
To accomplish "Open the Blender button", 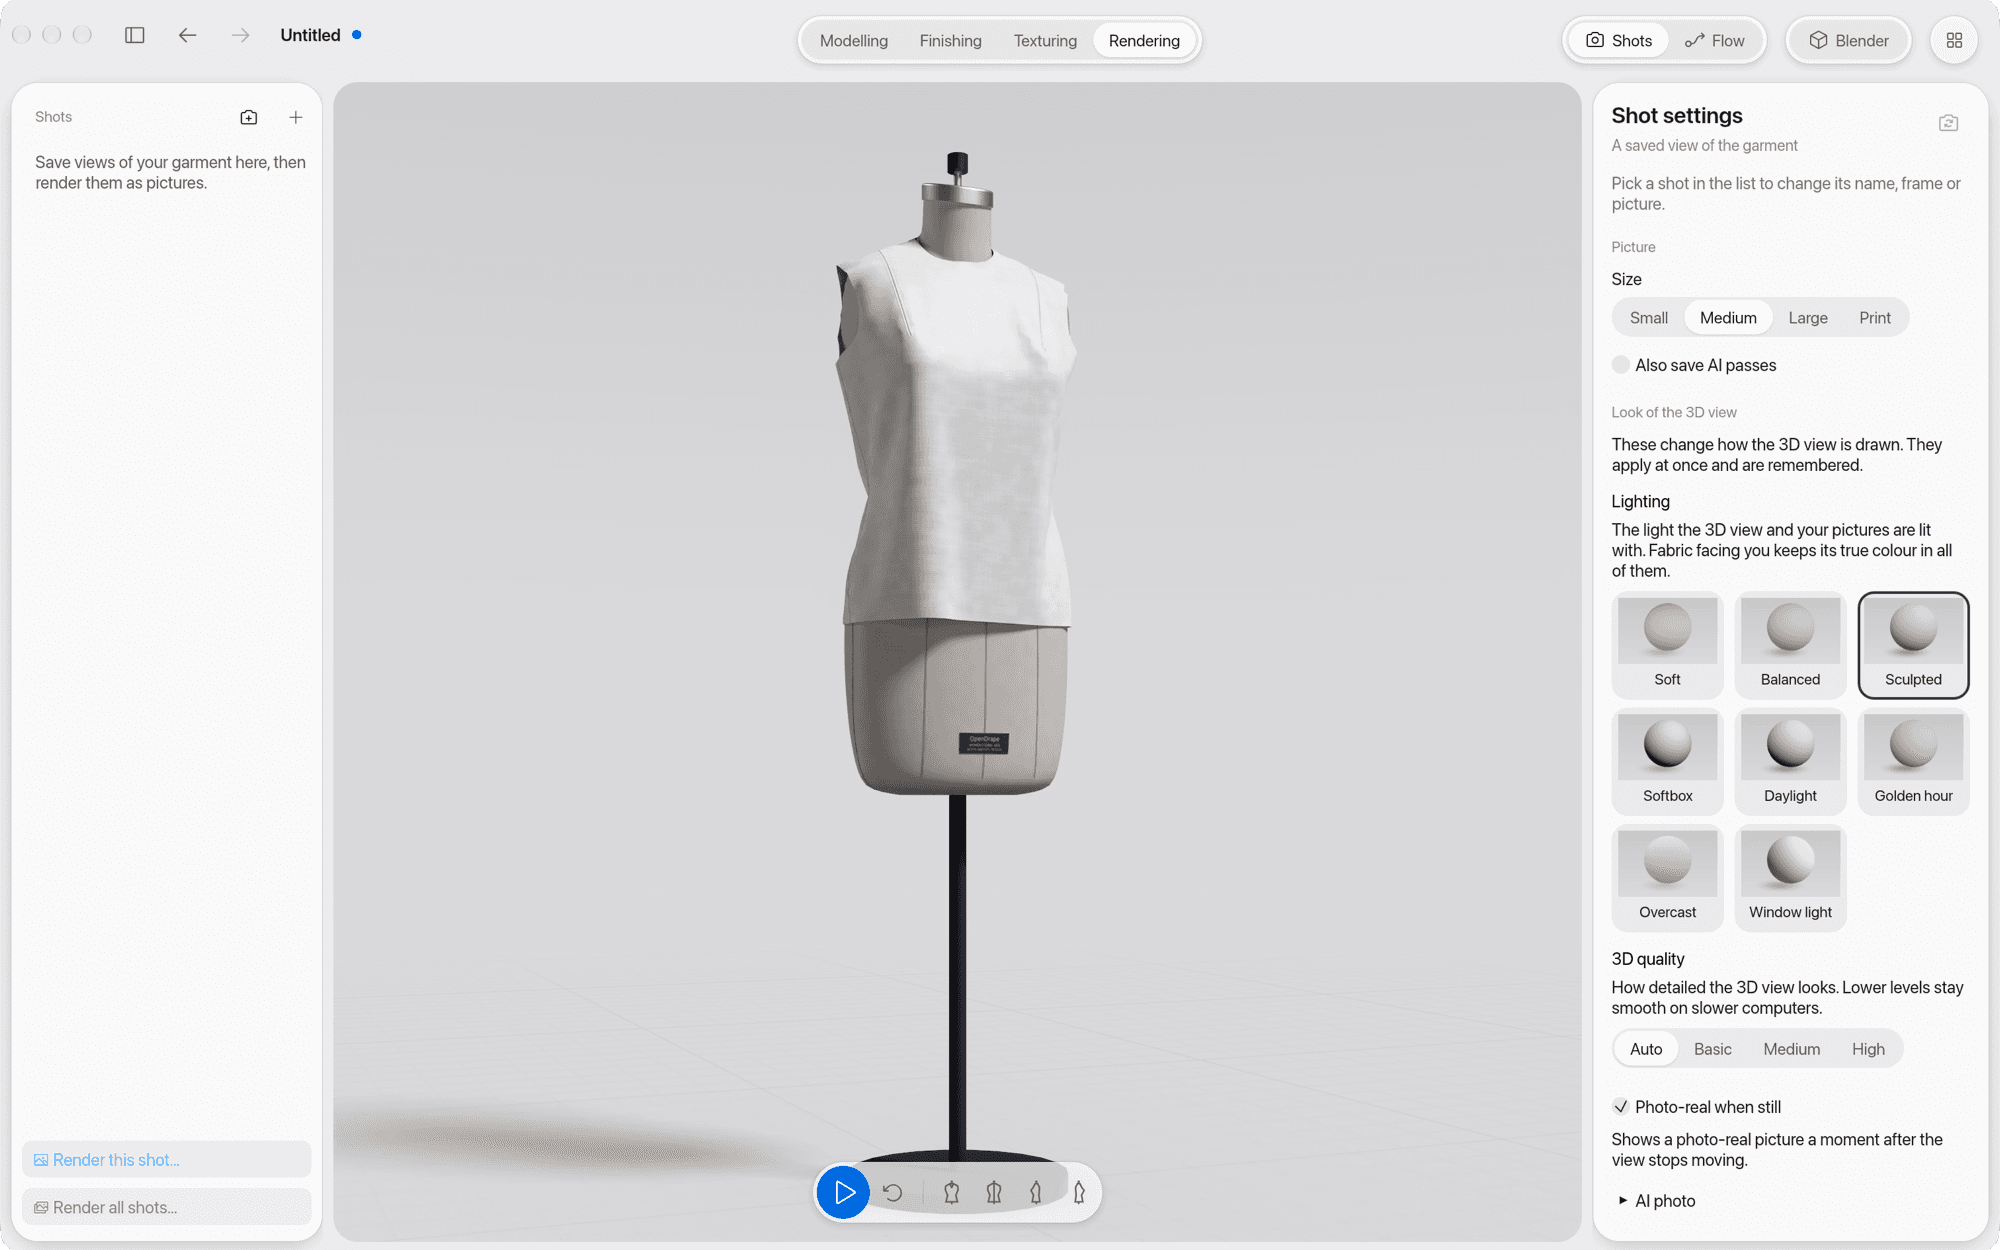I will [x=1848, y=40].
